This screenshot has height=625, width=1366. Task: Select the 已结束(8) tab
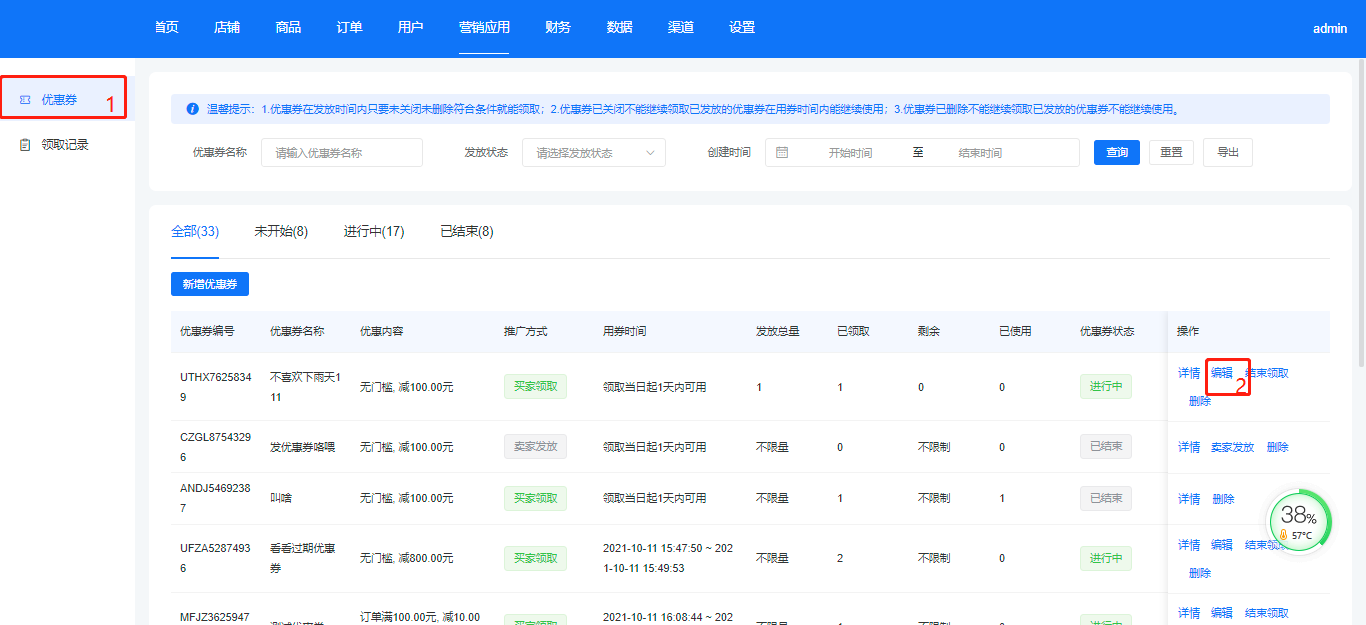coord(467,232)
